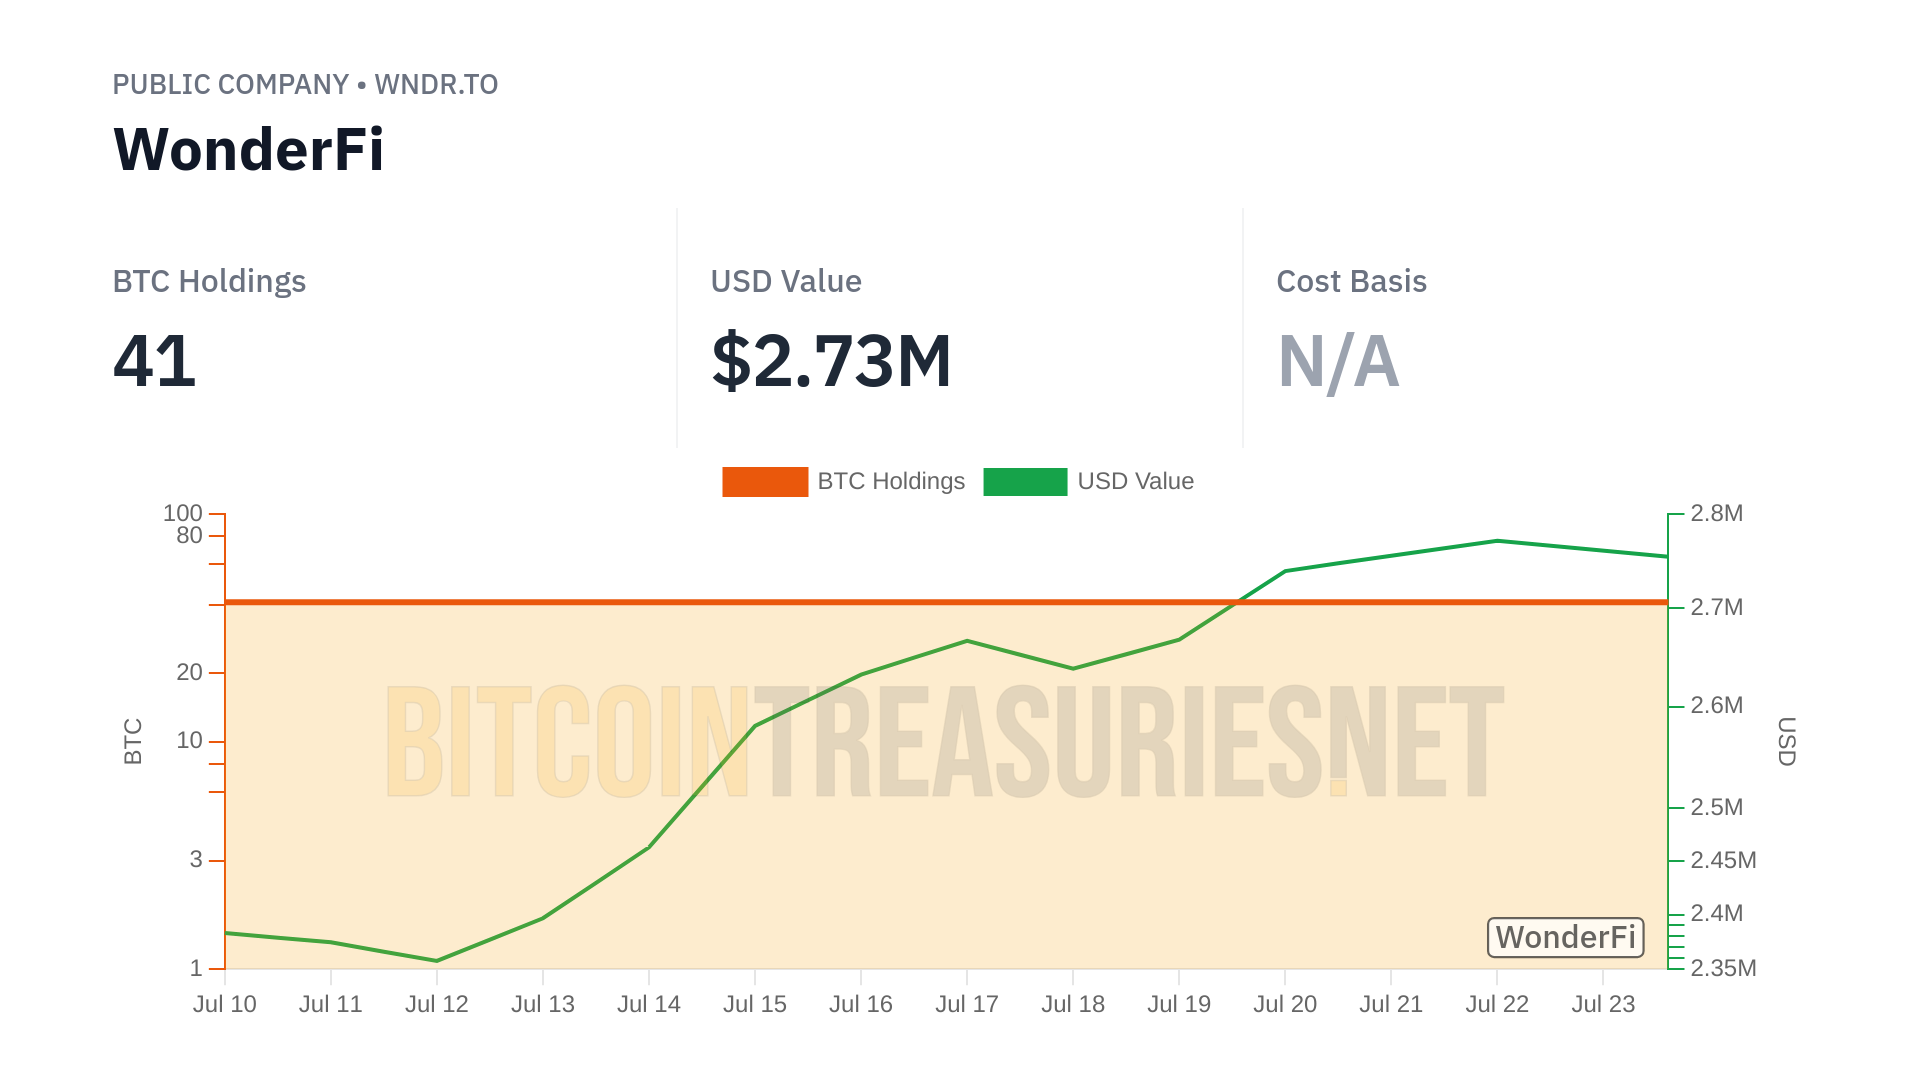Viewport: 1920px width, 1080px height.
Task: Click the PUBLIC COMPANY • WNDR.TO text
Action: 305,85
